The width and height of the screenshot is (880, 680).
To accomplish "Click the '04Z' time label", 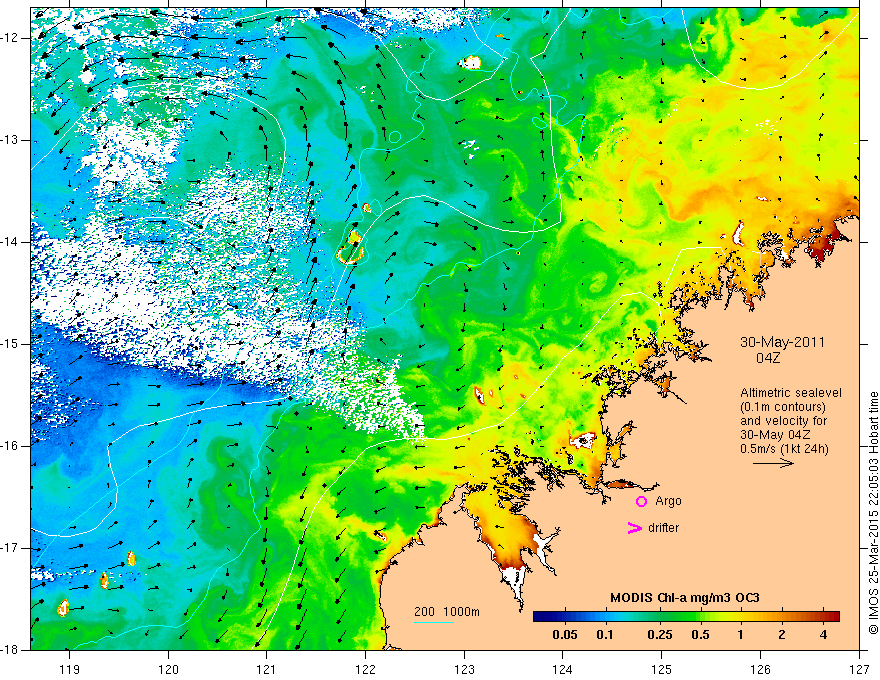I will click(768, 358).
